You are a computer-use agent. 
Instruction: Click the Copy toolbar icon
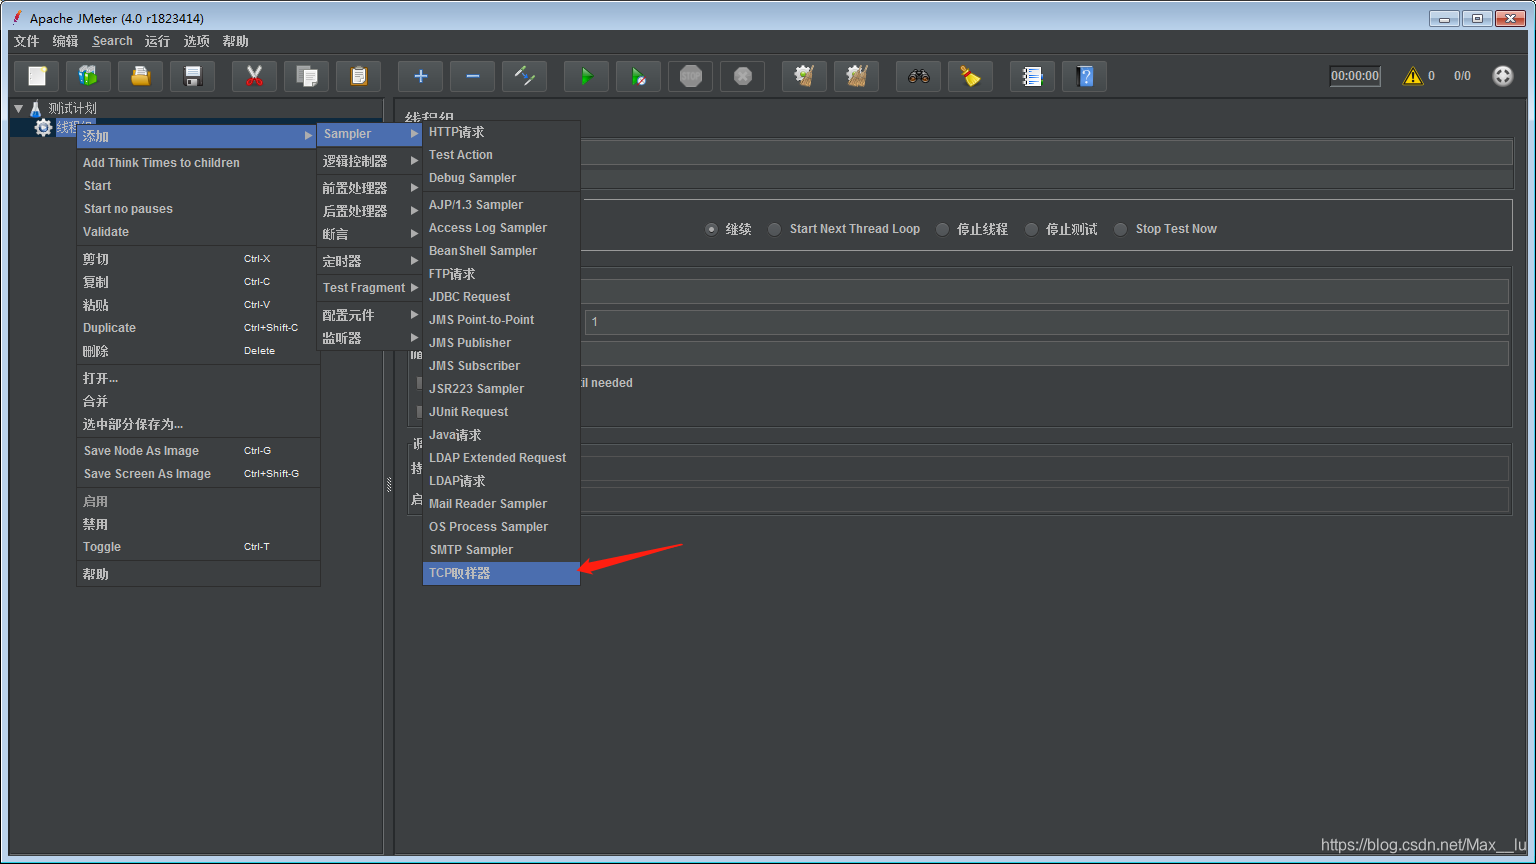pos(307,76)
